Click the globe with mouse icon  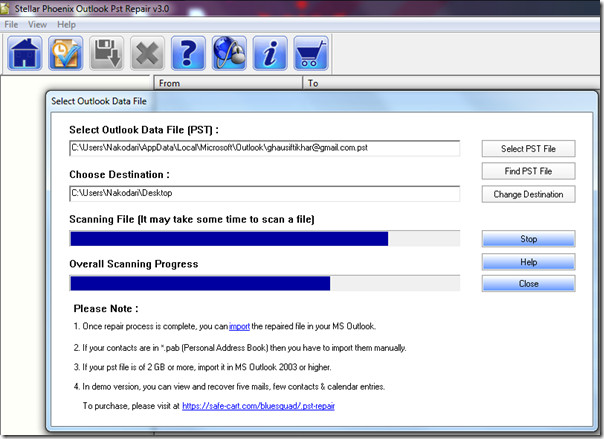click(229, 53)
